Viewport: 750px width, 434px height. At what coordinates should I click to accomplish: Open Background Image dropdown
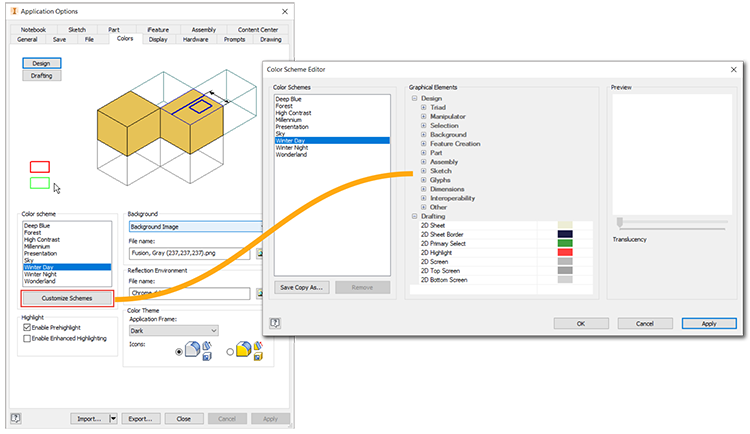coord(196,226)
